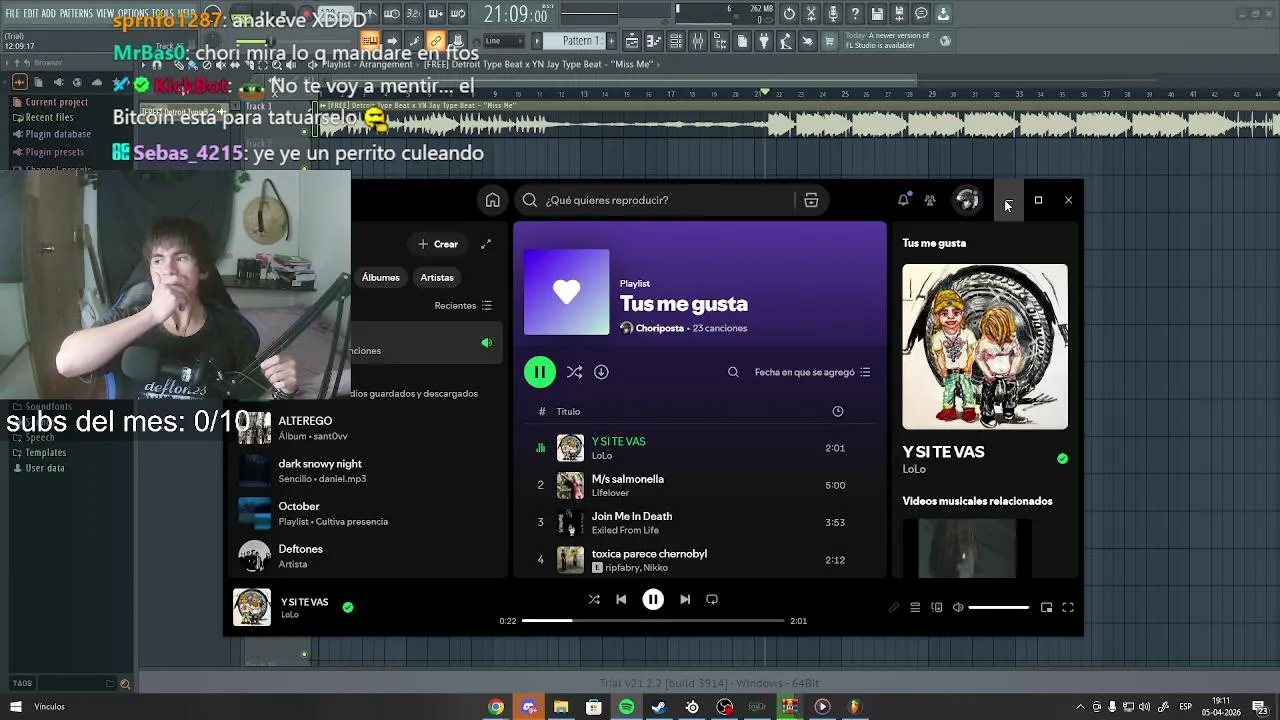The width and height of the screenshot is (1280, 720).
Task: Click FL Studio microphone recording icon
Action: (833, 14)
